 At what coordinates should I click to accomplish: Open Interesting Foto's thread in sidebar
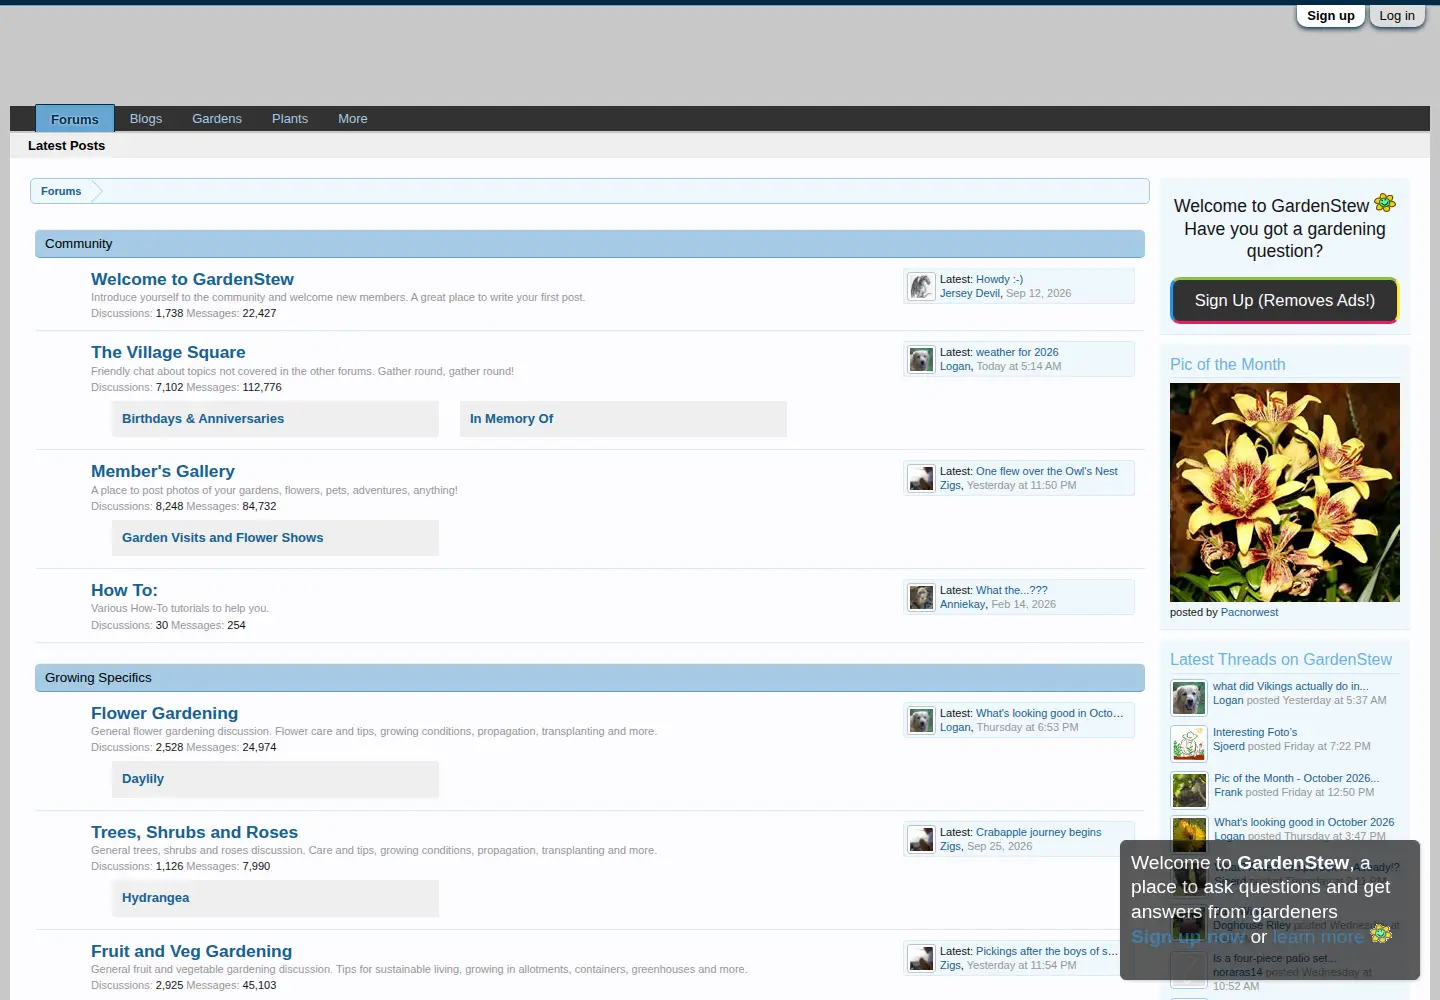tap(1255, 732)
